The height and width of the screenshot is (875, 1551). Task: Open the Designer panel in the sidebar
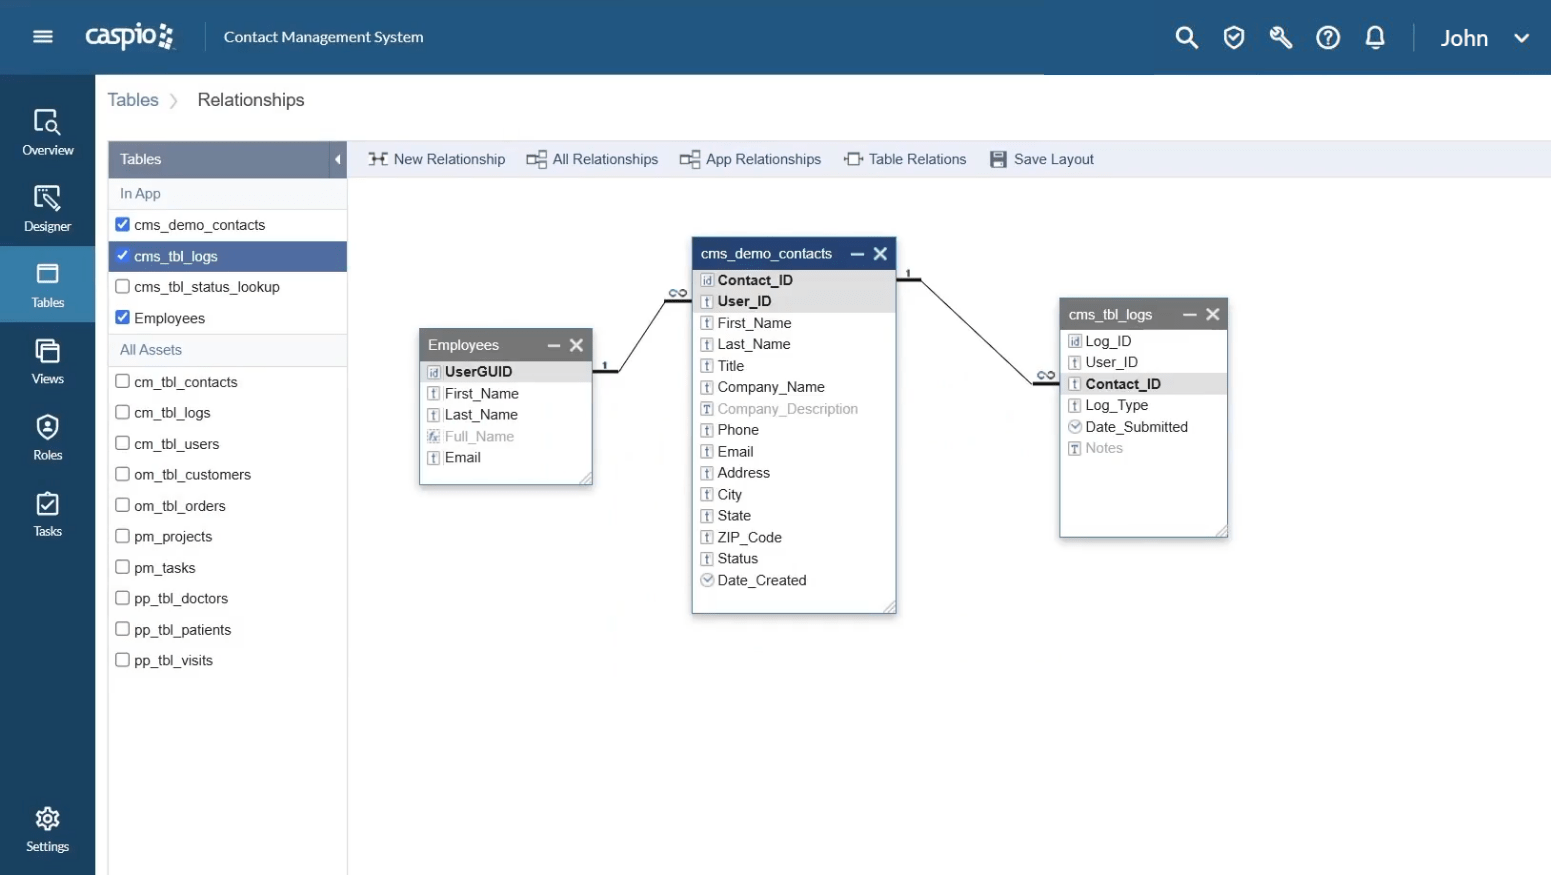click(47, 208)
